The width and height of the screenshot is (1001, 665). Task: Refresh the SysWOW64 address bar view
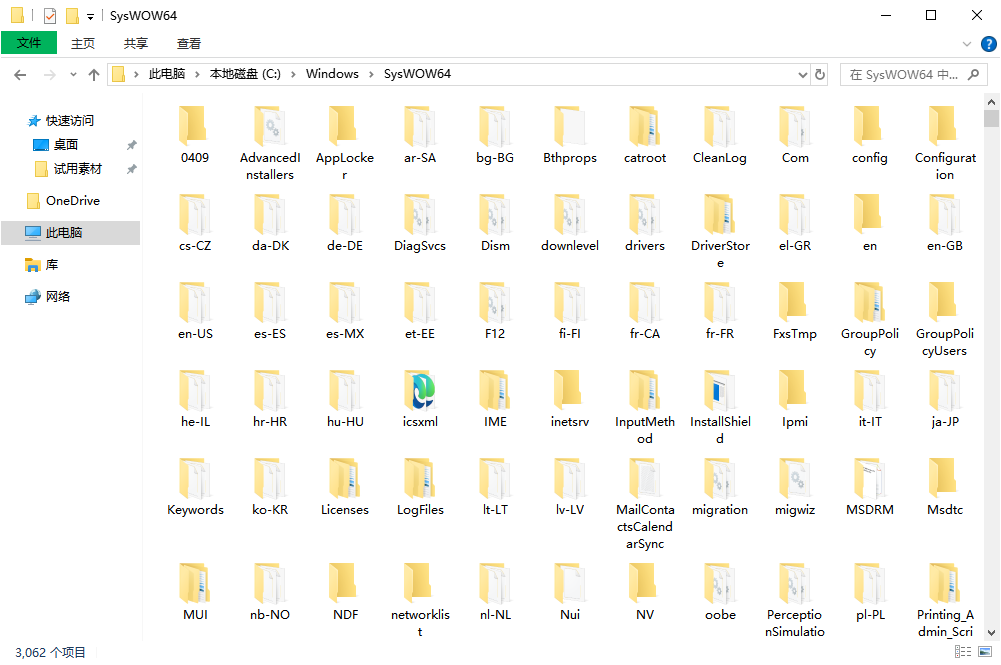point(820,75)
